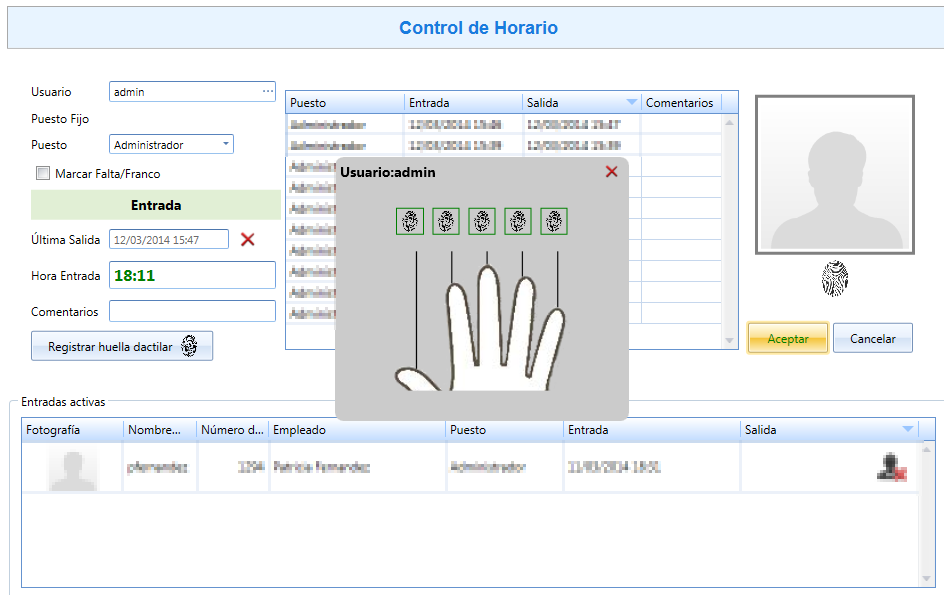Select the little finger fingerprint icon
944x595 pixels.
(x=554, y=221)
